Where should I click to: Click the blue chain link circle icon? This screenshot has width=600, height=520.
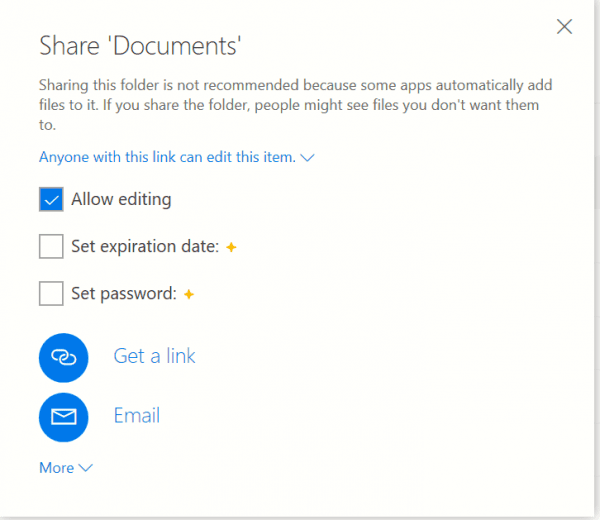click(64, 357)
